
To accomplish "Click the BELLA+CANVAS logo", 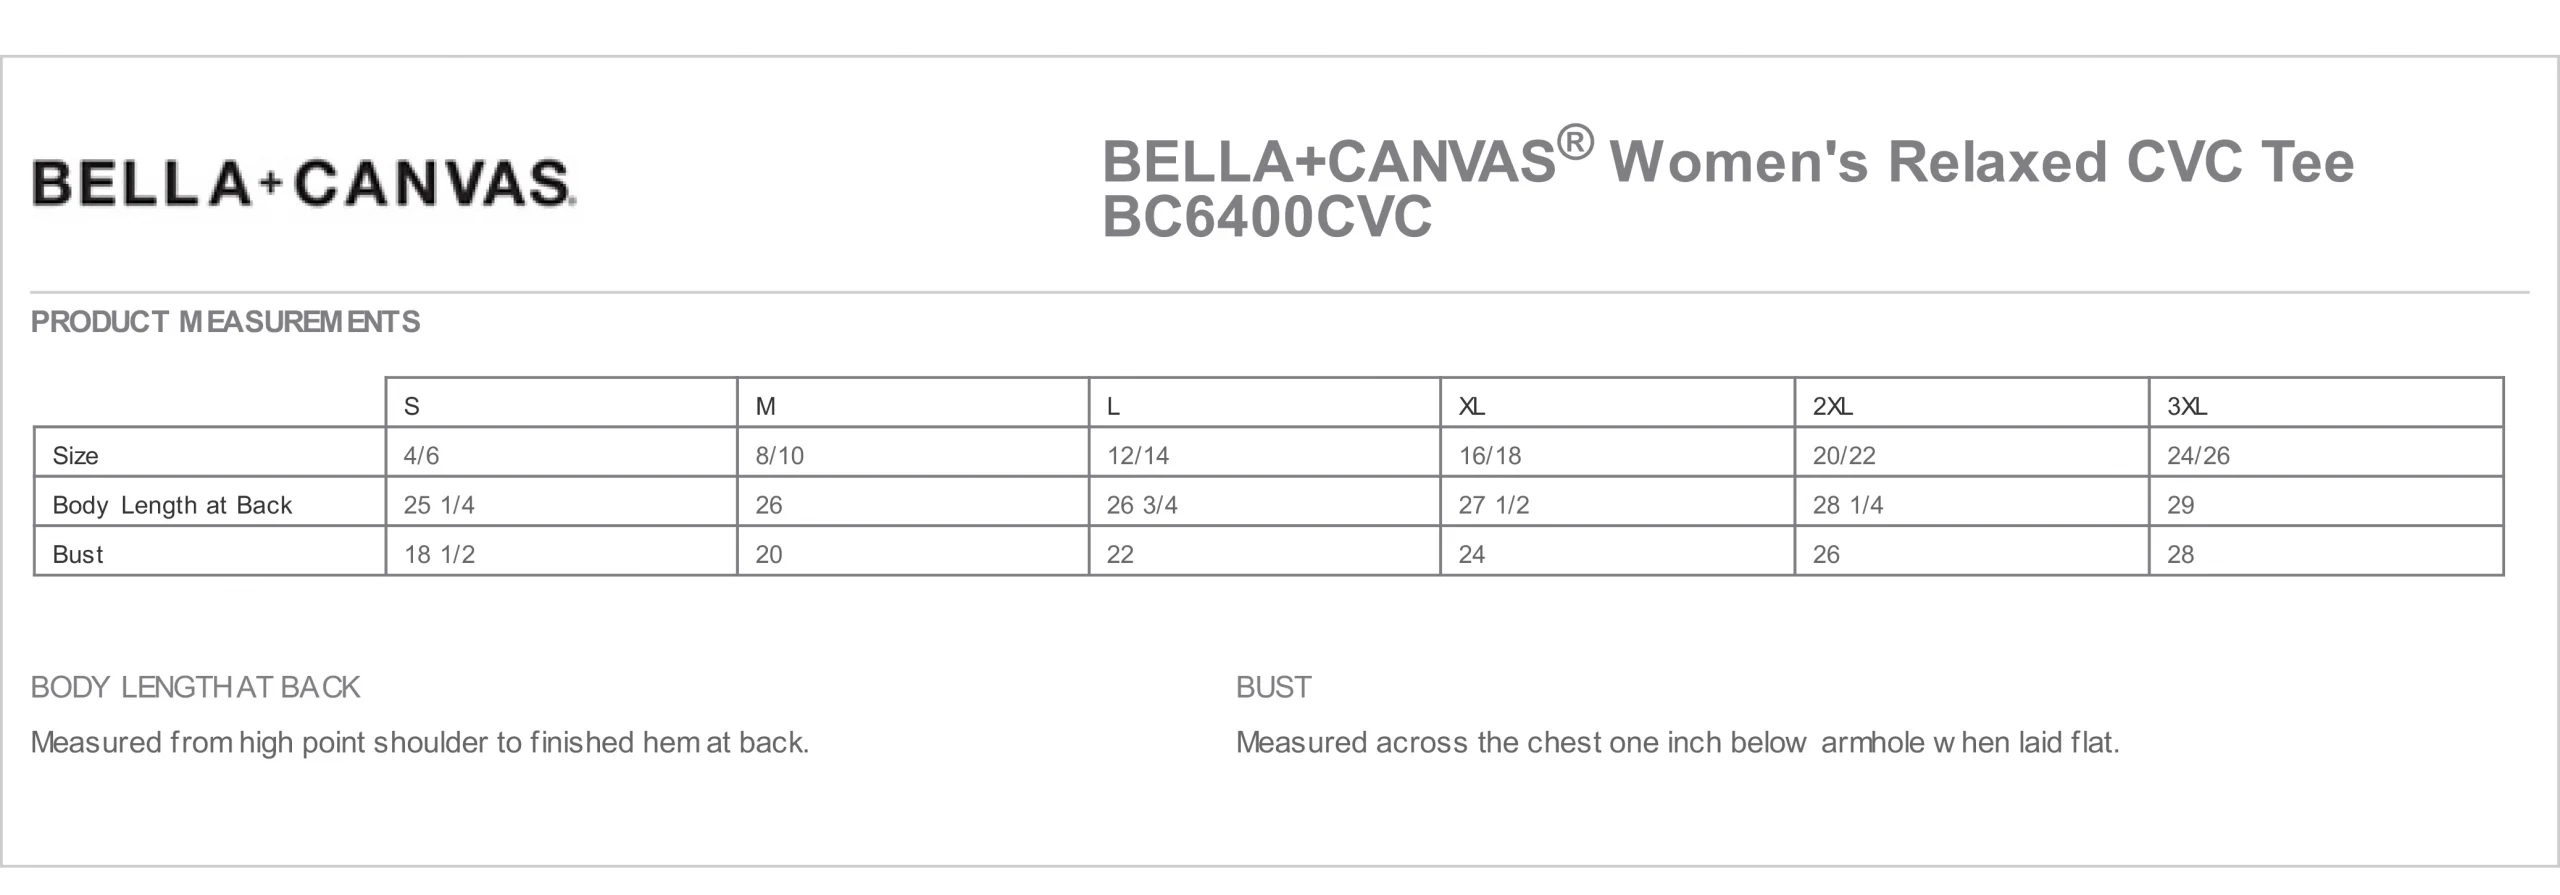I will tap(303, 183).
